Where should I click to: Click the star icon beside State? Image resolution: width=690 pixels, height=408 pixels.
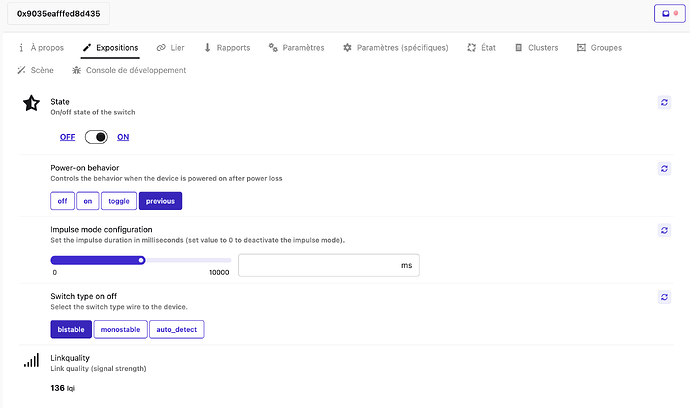coord(31,104)
